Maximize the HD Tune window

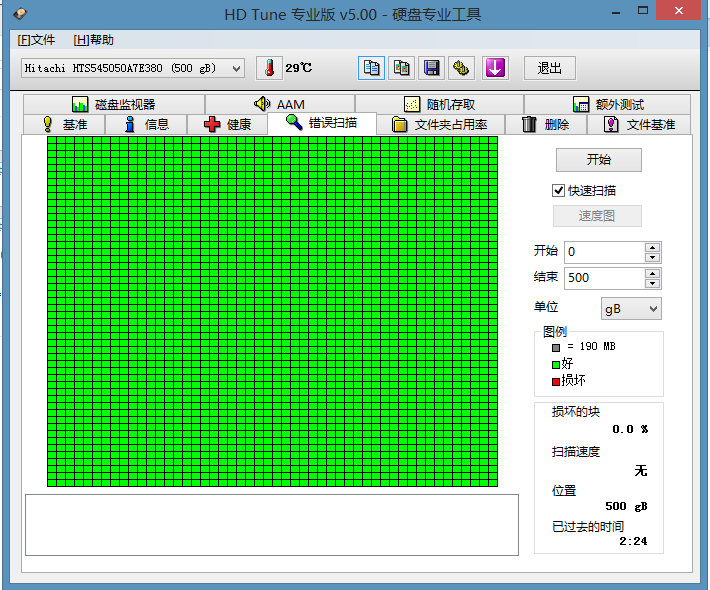point(643,10)
